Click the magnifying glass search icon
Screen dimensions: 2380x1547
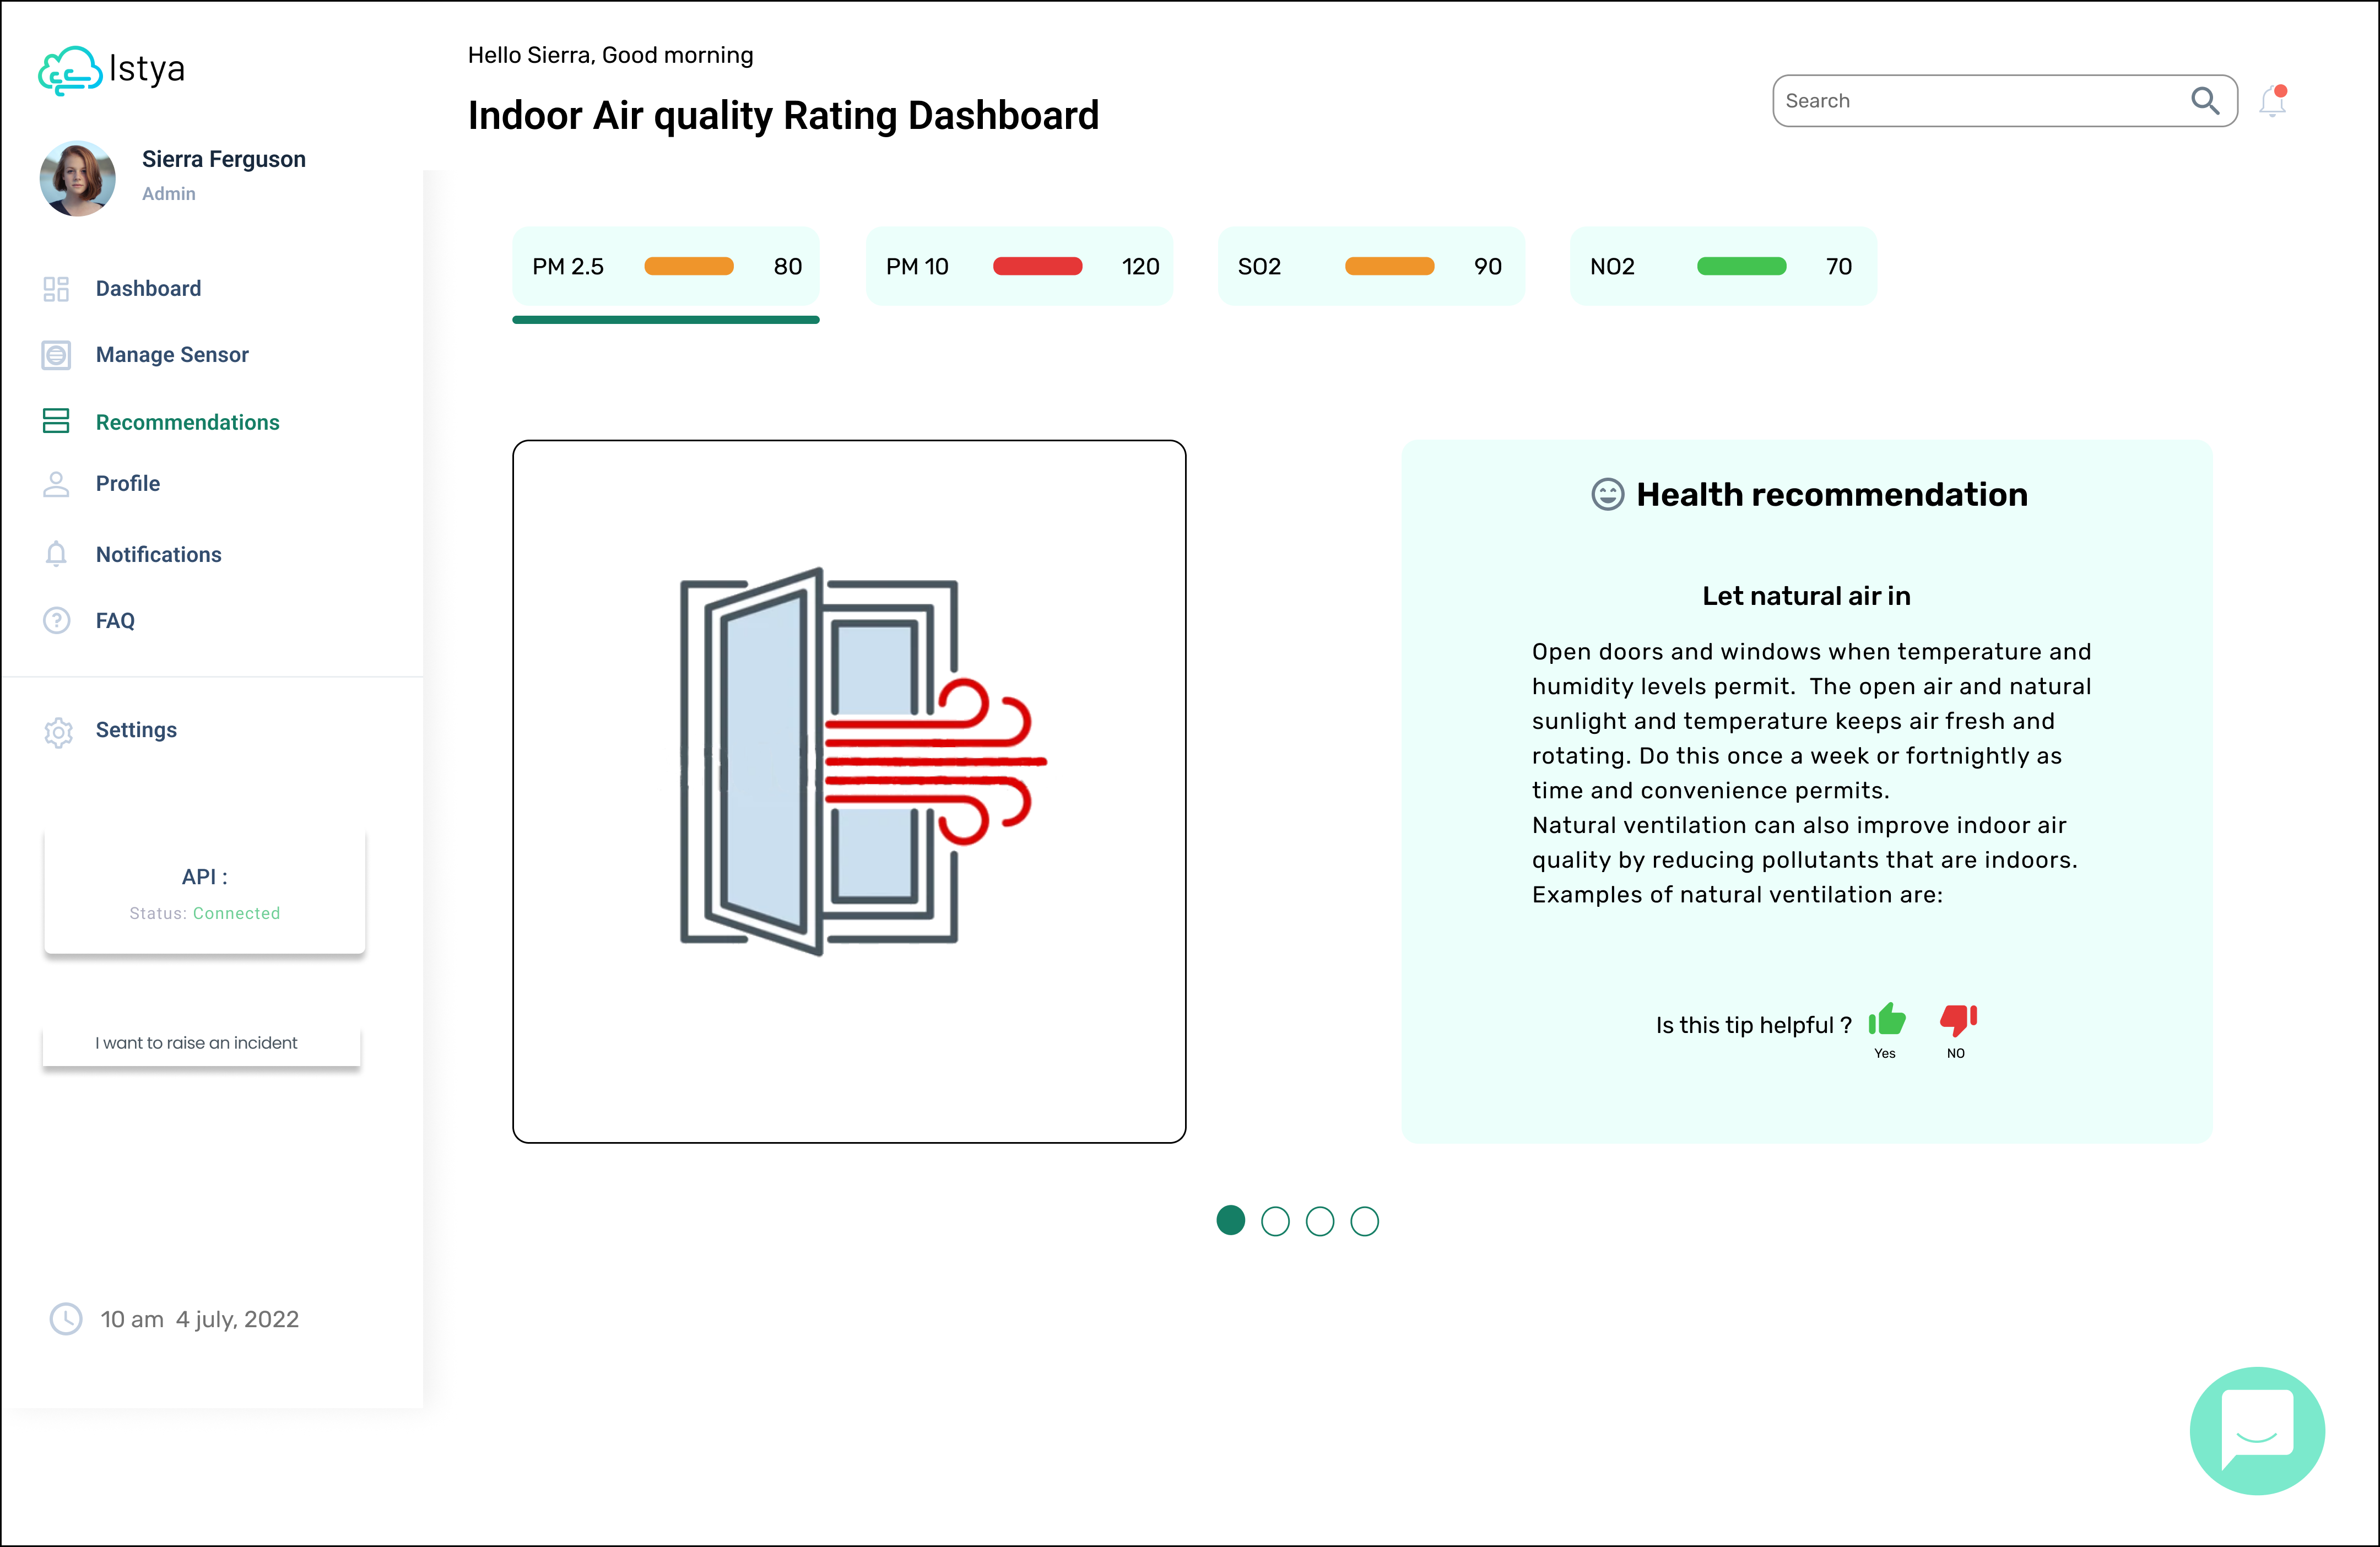[2205, 101]
